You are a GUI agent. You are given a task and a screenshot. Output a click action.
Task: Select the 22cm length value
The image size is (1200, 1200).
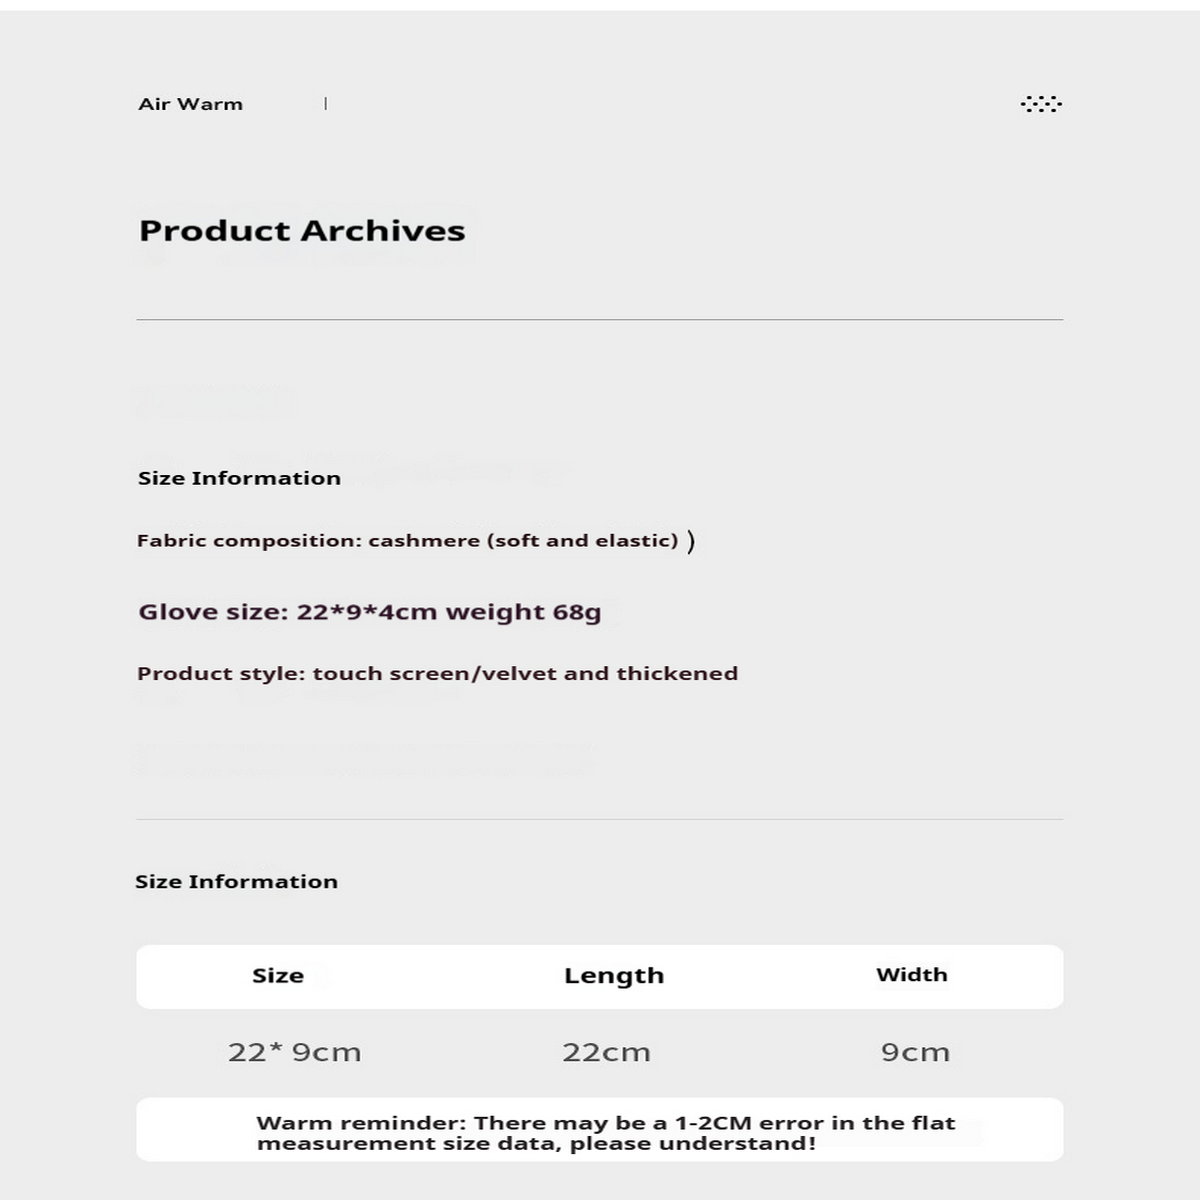[x=606, y=1052]
